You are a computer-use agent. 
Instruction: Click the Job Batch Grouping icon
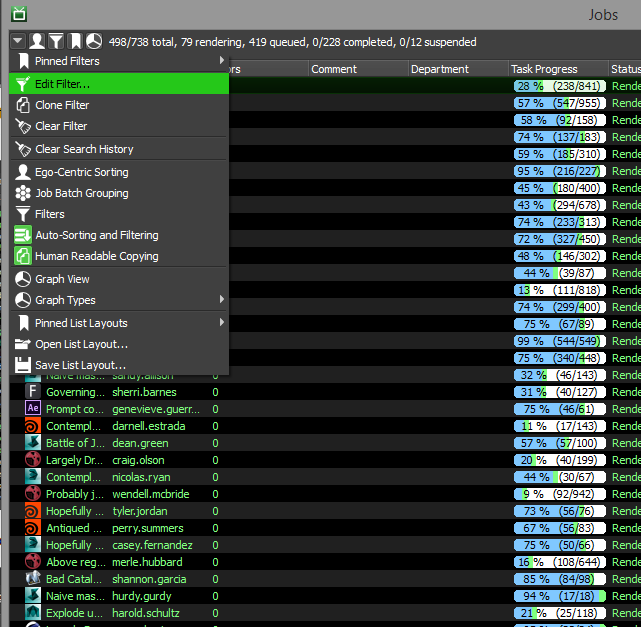(x=23, y=193)
